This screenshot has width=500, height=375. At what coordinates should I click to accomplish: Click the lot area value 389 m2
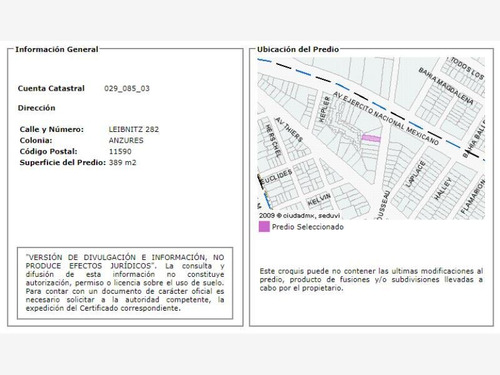pyautogui.click(x=122, y=163)
